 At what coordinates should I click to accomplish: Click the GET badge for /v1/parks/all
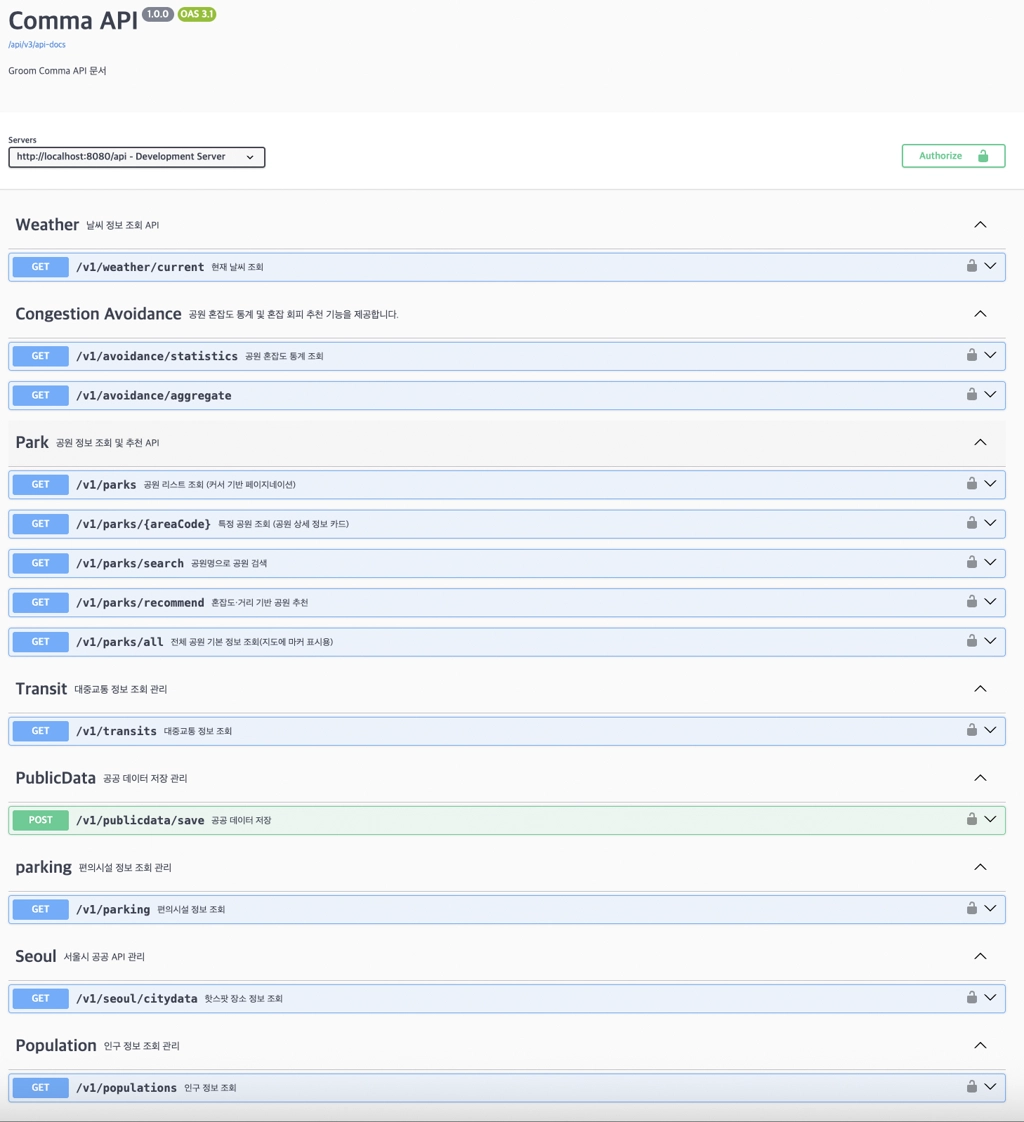41,642
